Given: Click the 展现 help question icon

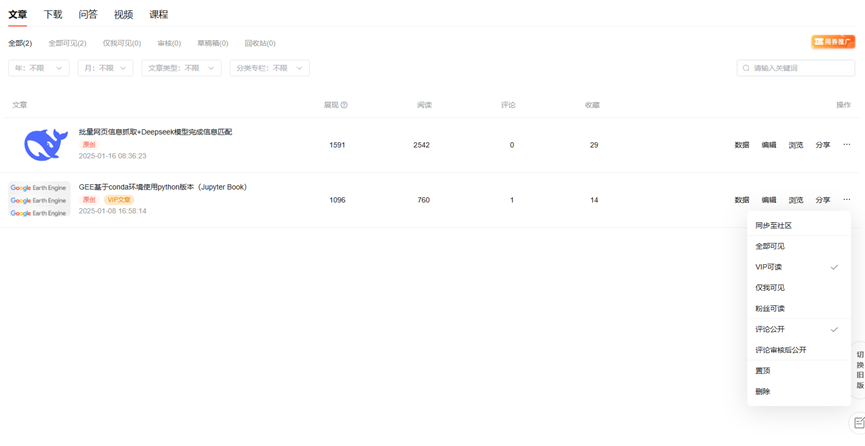Looking at the screenshot, I should (x=344, y=105).
